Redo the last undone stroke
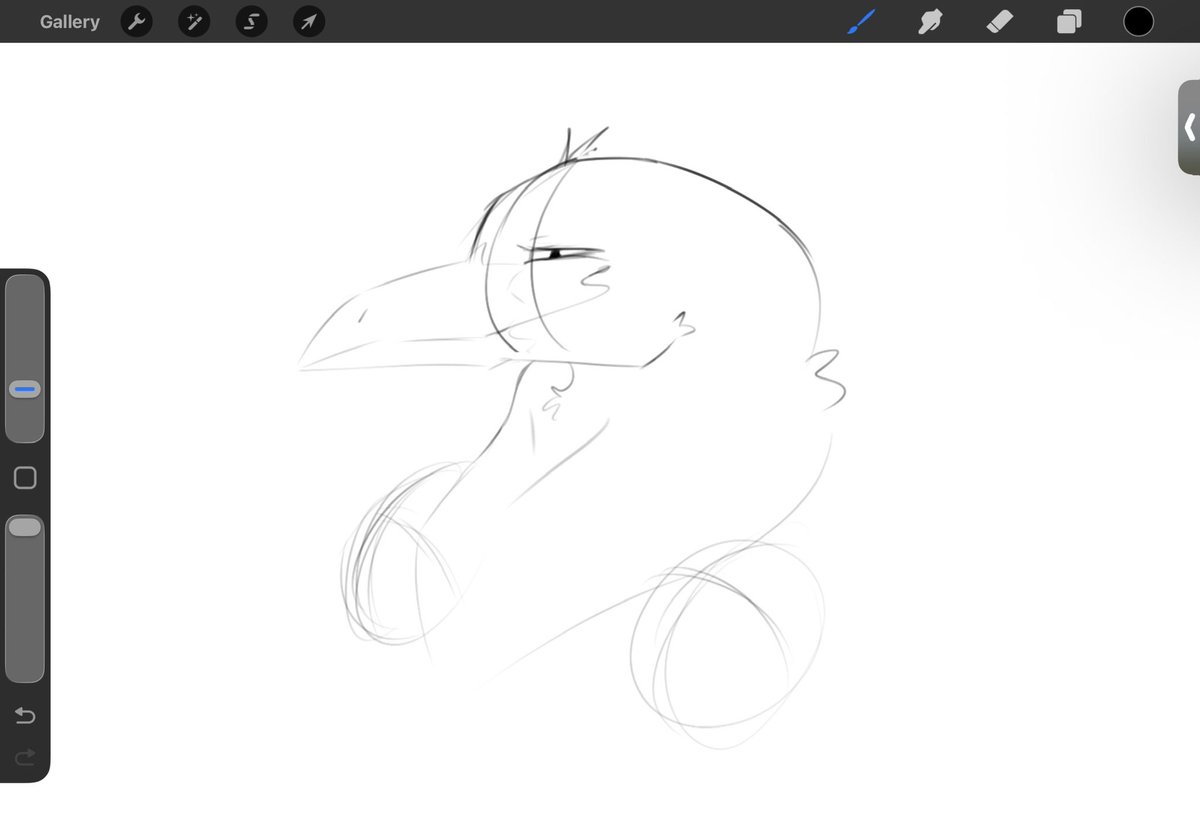 (25, 757)
